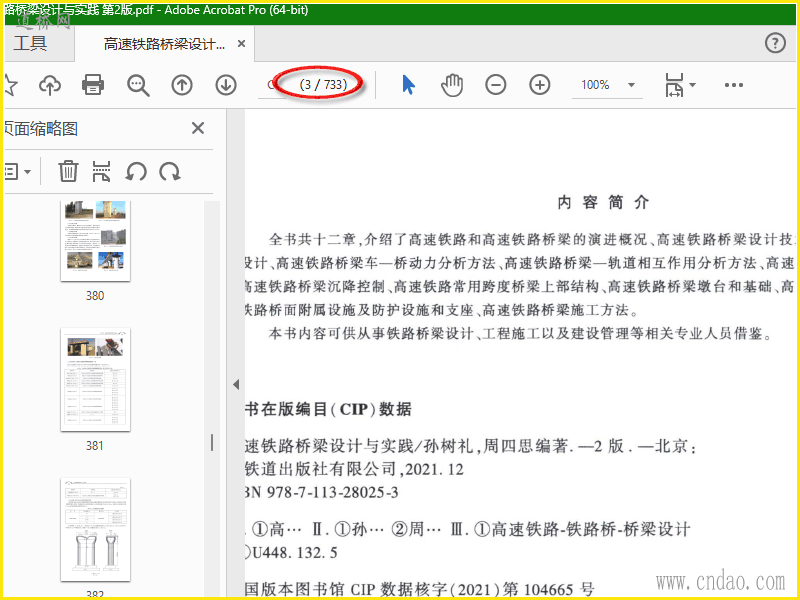Click the print pages icon in thumbnails toolbar
Viewport: 800px width, 600px height.
coord(102,171)
